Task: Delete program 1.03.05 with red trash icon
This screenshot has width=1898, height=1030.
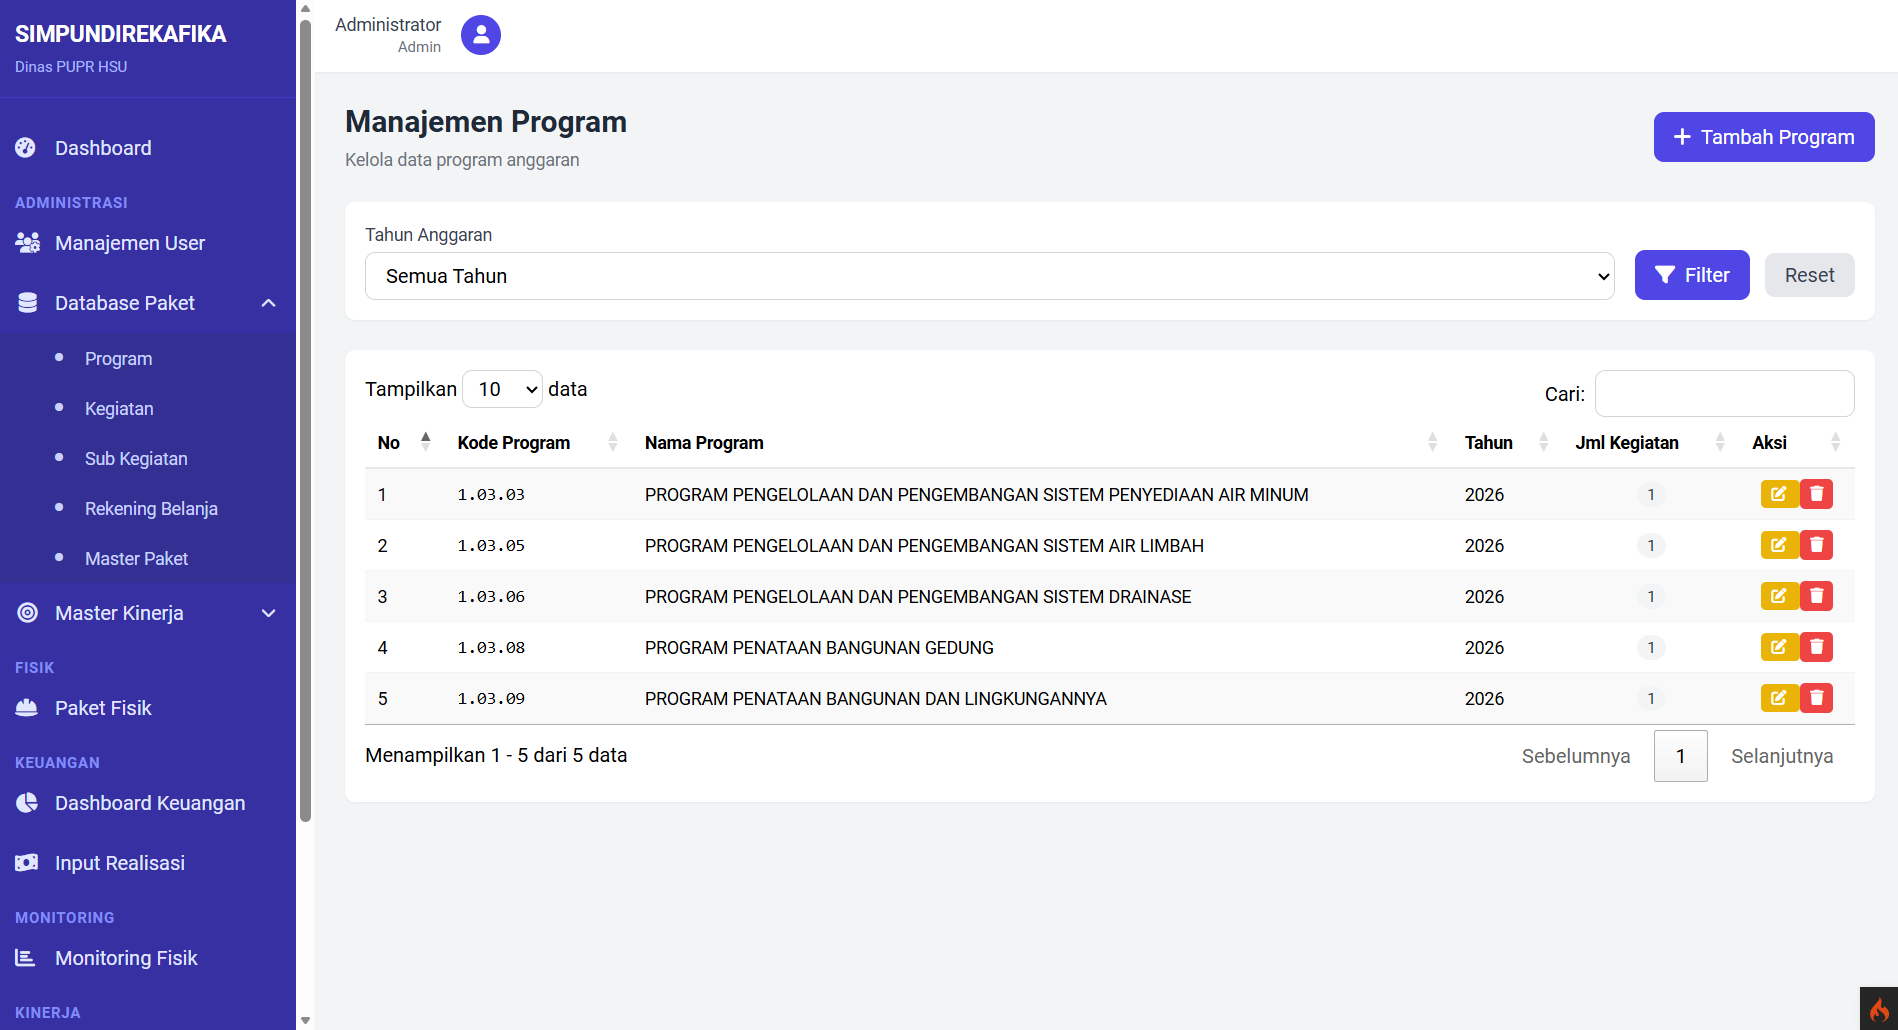Action: 1817,545
